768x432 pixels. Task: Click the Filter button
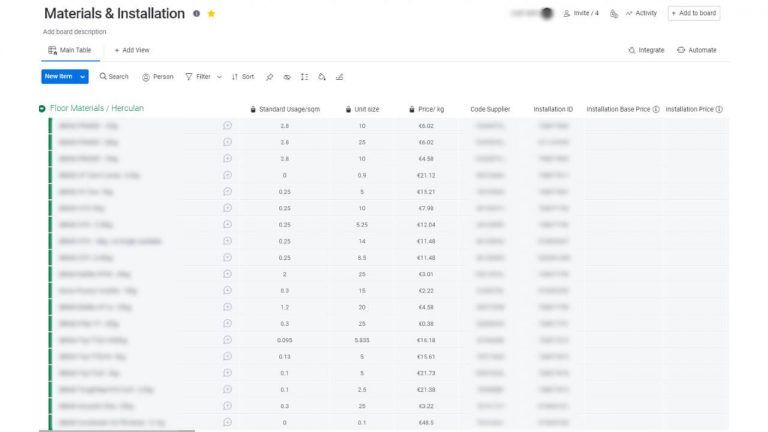click(198, 76)
